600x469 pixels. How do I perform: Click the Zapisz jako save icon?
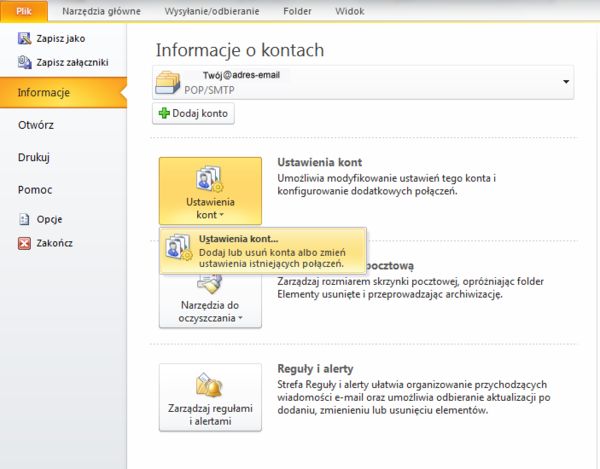24,38
